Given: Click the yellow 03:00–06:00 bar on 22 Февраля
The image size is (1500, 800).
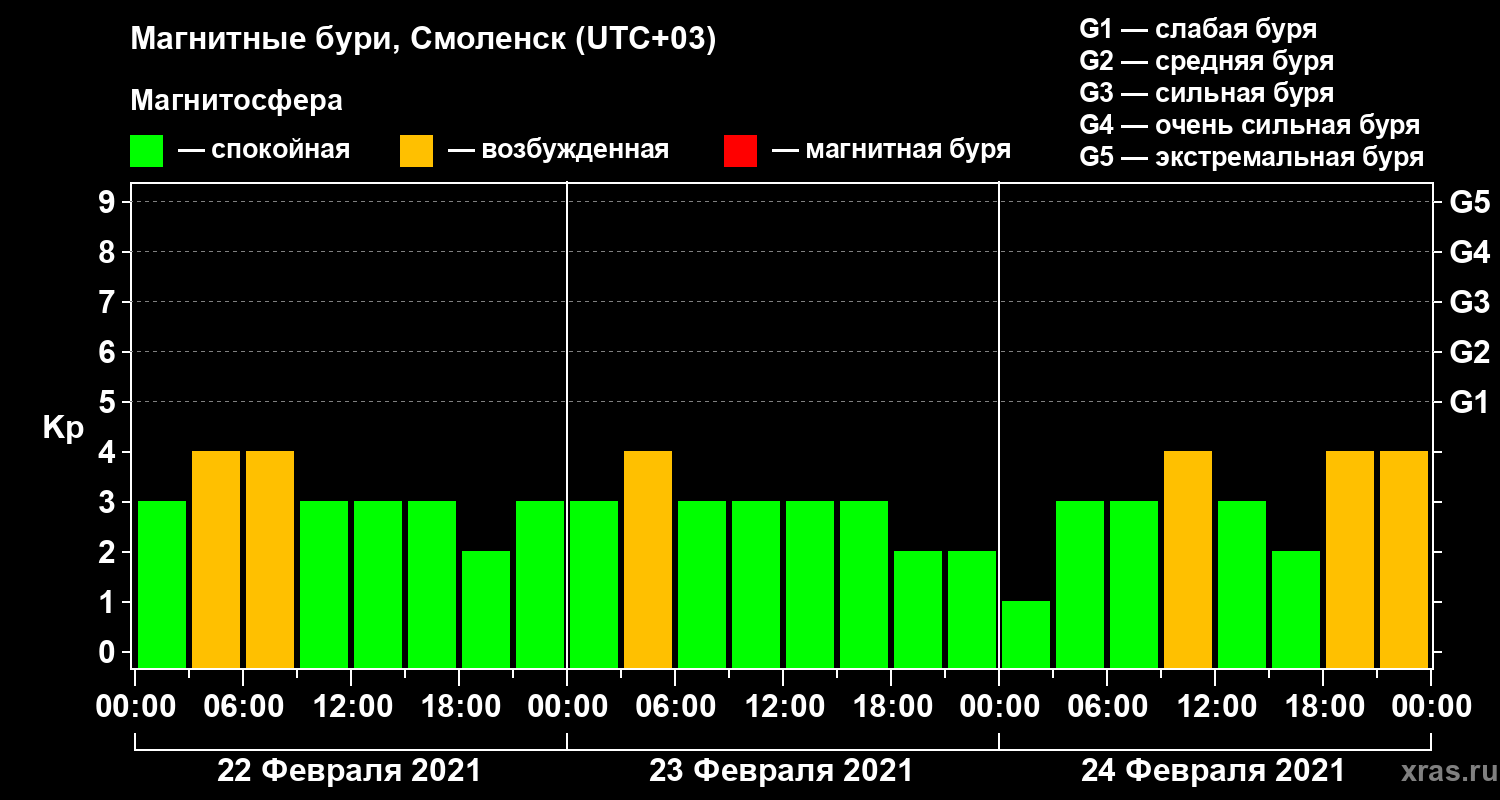Looking at the screenshot, I should (216, 559).
